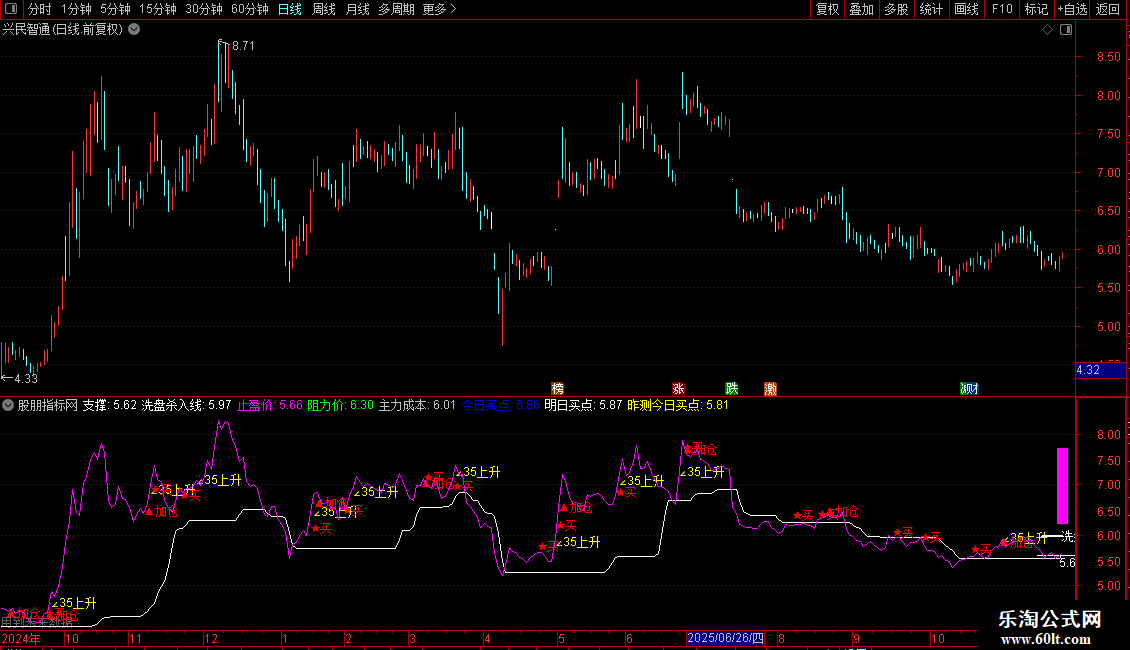Image resolution: width=1130 pixels, height=650 pixels.
Task: Toggle the left sidebar panel icon
Action: [11, 9]
